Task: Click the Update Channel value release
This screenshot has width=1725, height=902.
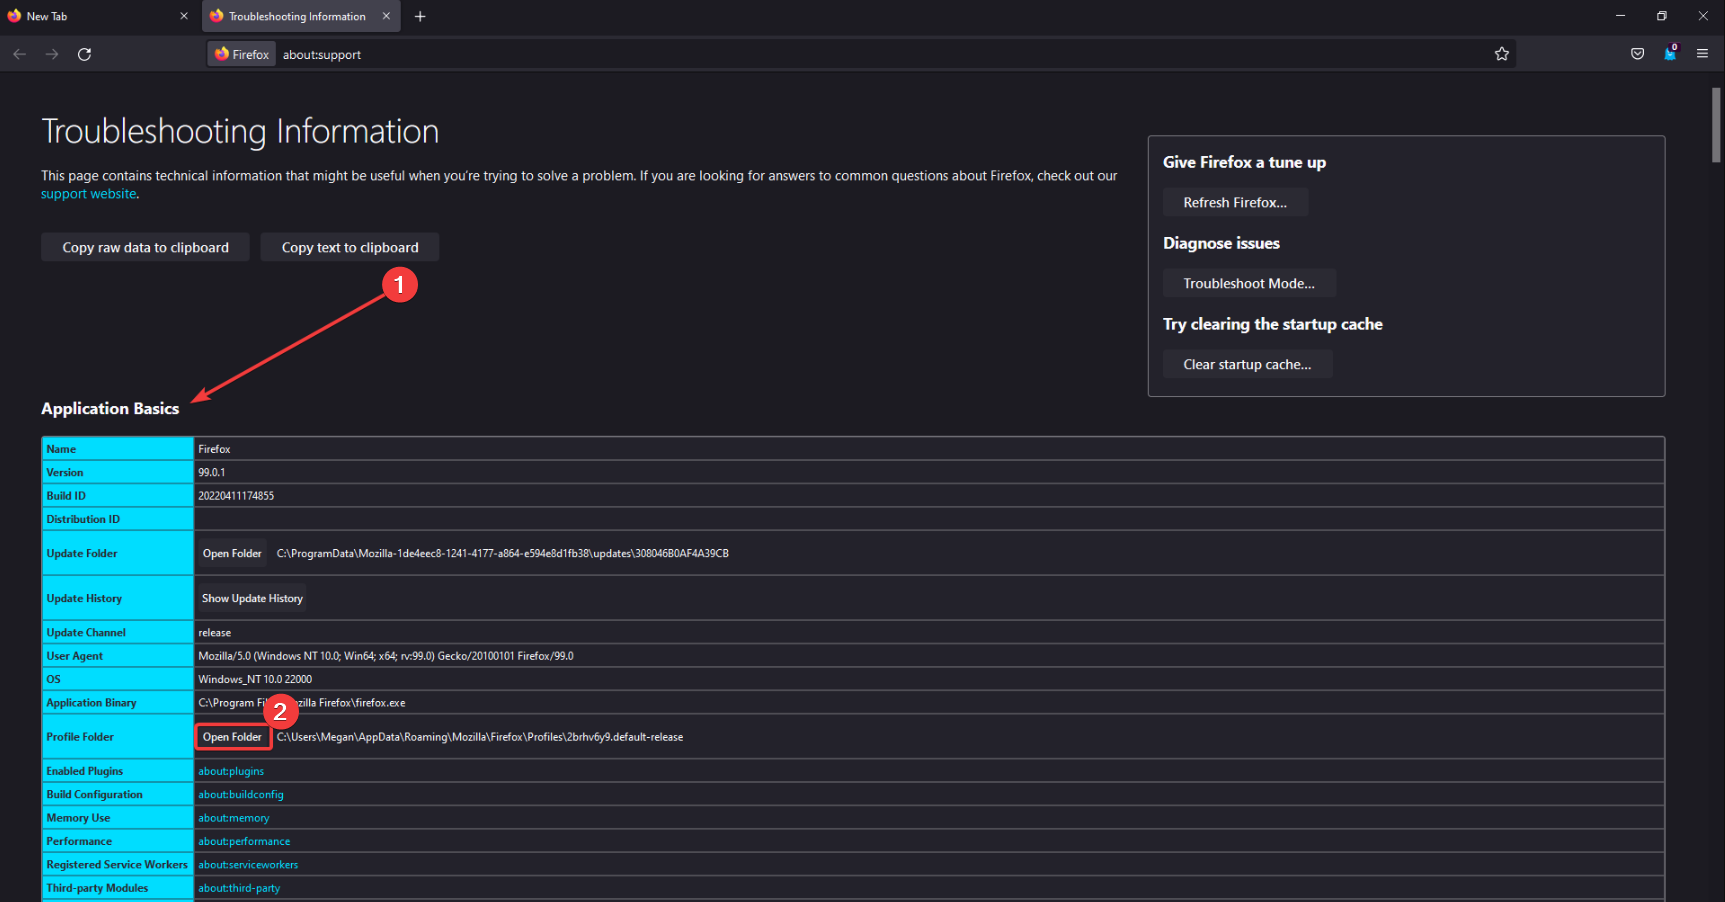Action: (x=215, y=633)
